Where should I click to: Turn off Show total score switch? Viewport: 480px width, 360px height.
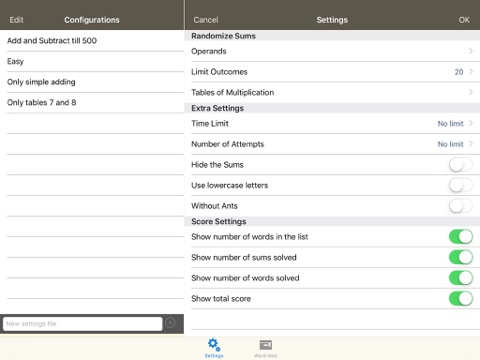pyautogui.click(x=461, y=299)
